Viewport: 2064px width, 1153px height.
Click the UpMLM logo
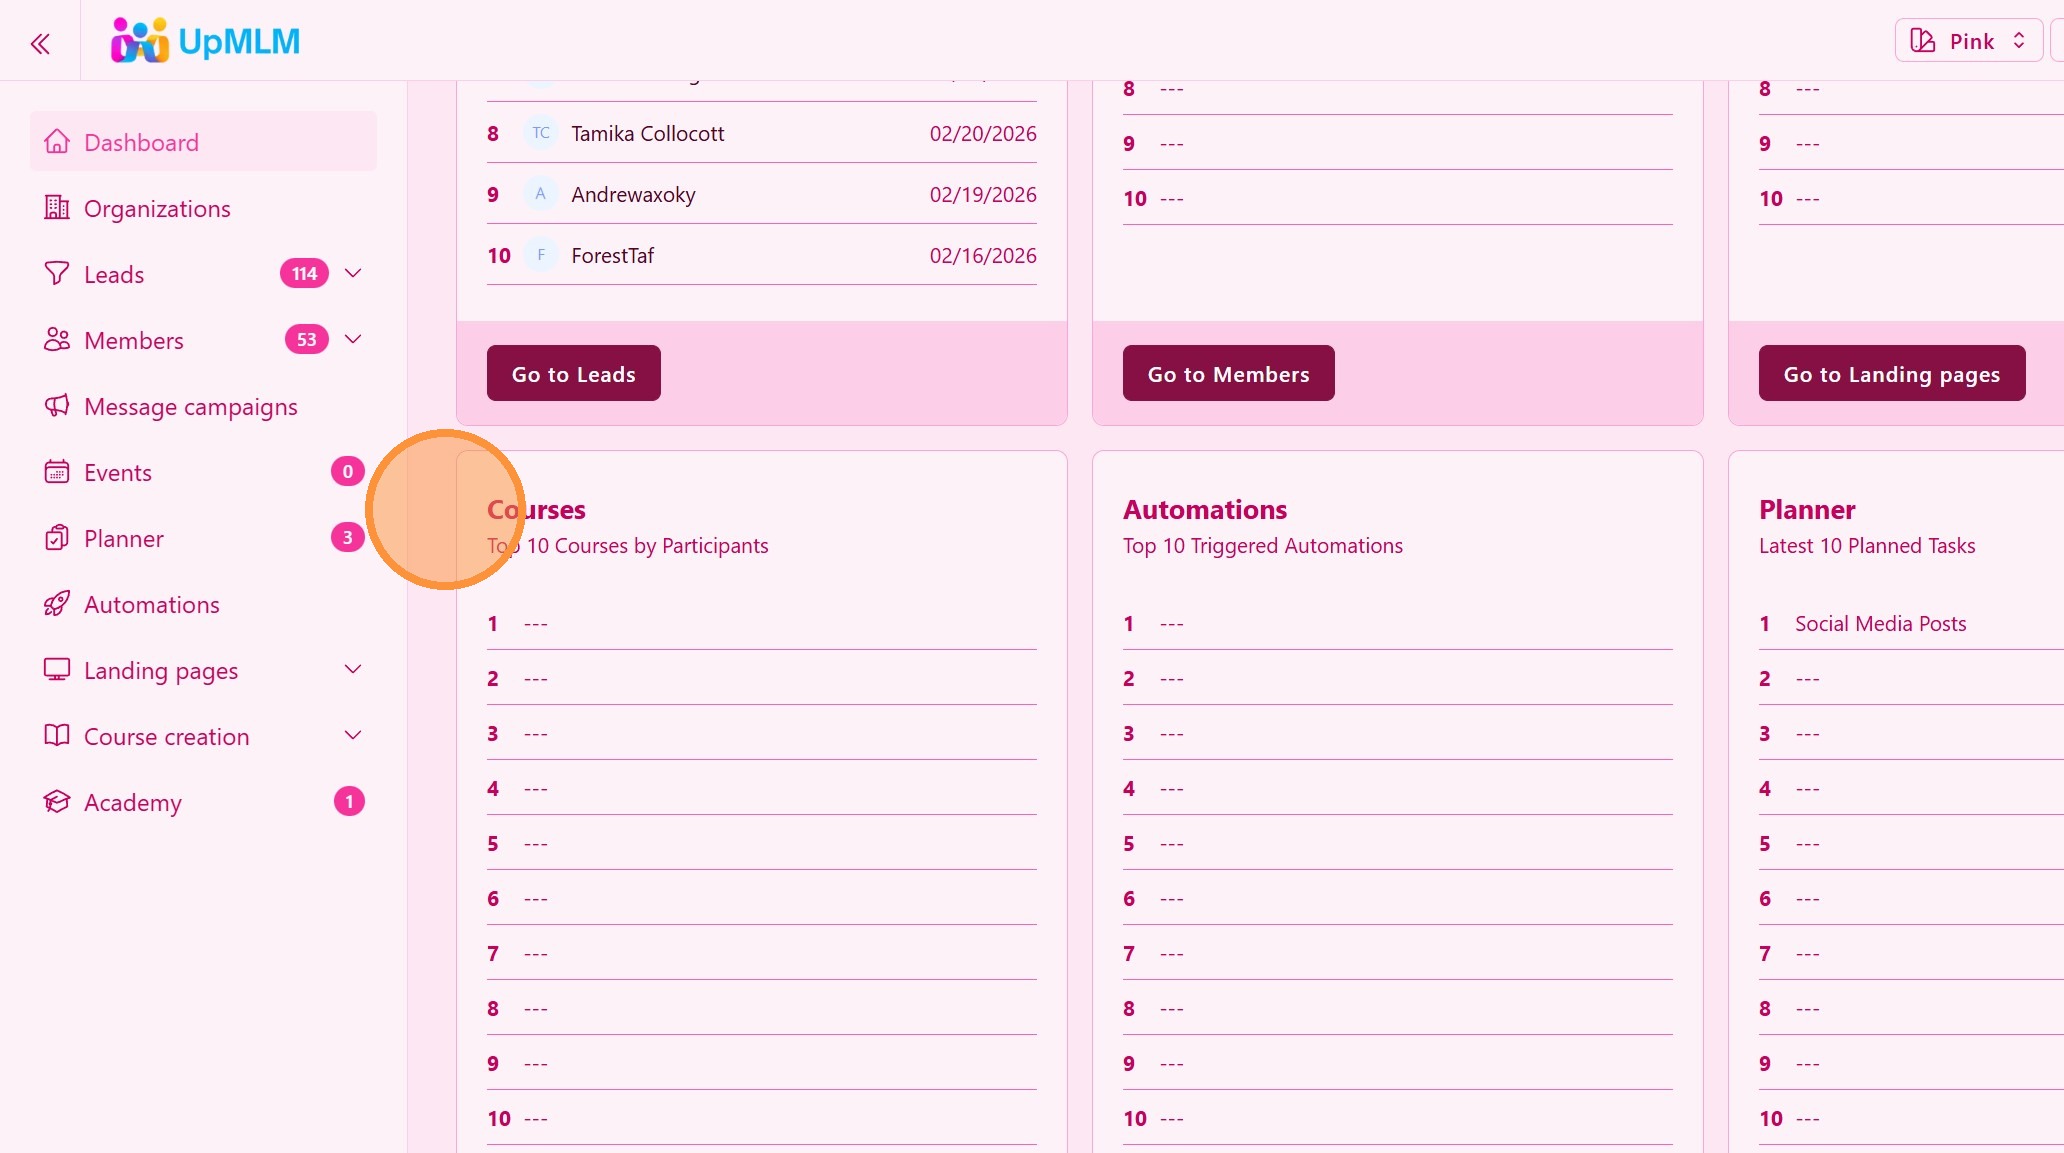[205, 41]
